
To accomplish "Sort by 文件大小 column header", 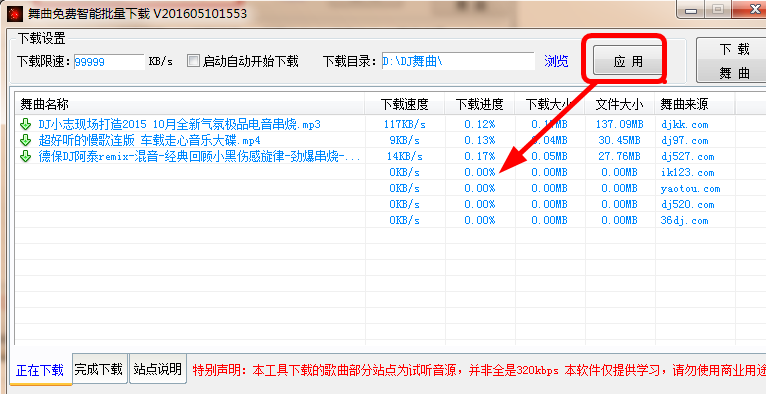I will (619, 104).
